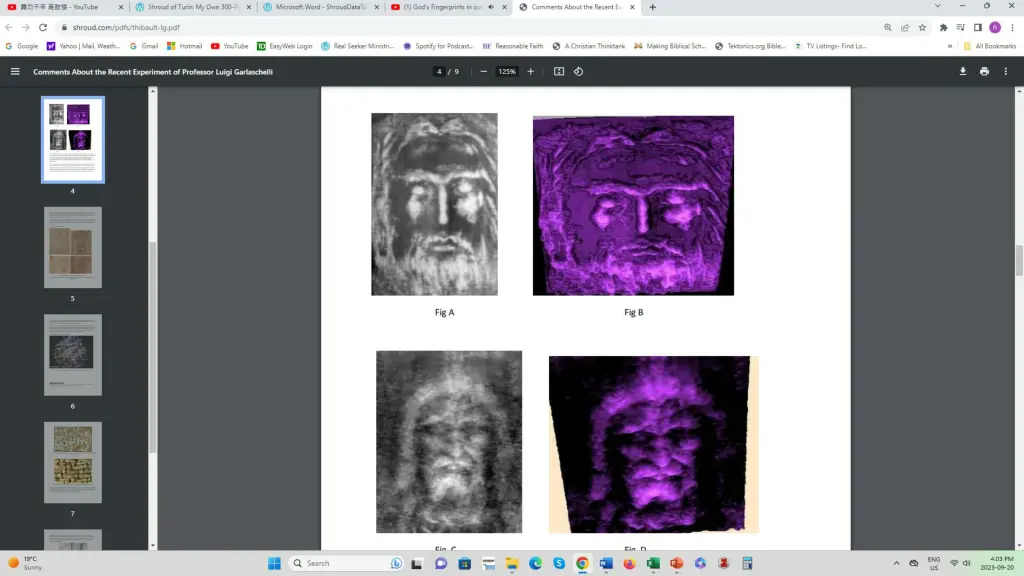This screenshot has width=1024, height=576.
Task: Switch to the first YouTube tab
Action: [64, 7]
